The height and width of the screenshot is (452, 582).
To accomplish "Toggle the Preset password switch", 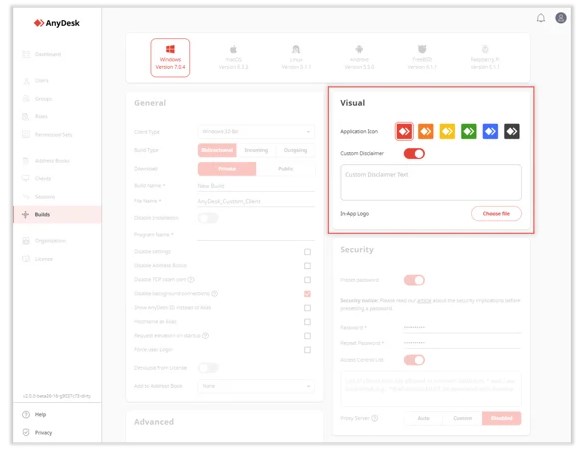I will (x=414, y=280).
